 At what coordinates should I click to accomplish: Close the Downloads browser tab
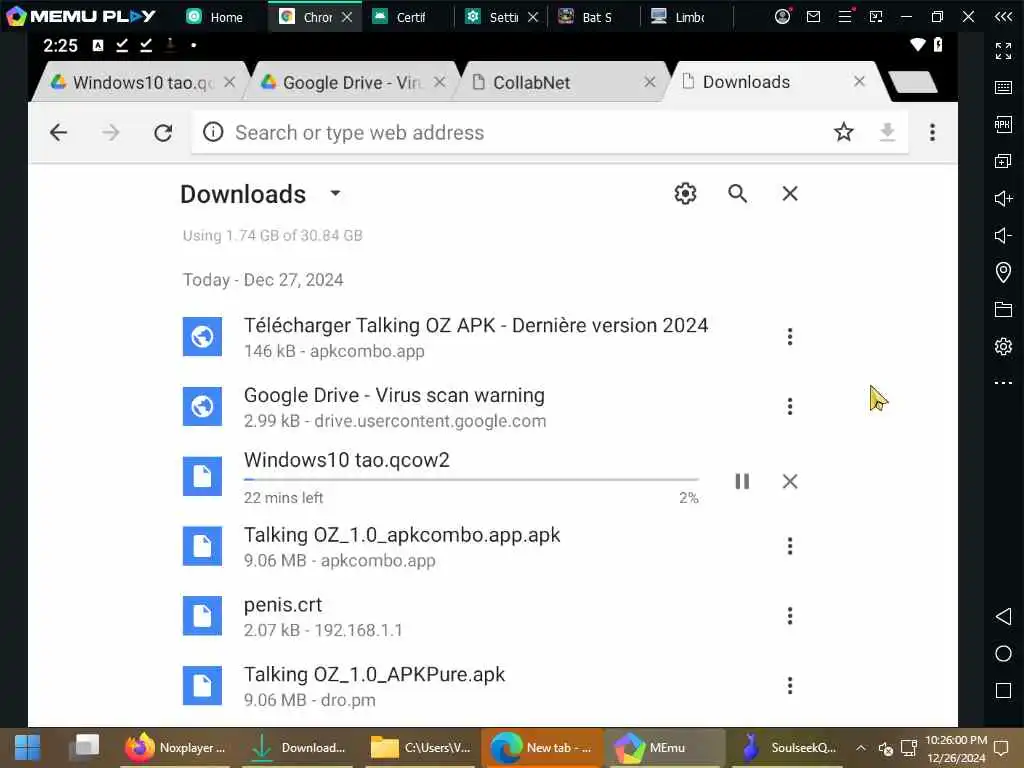(x=859, y=82)
